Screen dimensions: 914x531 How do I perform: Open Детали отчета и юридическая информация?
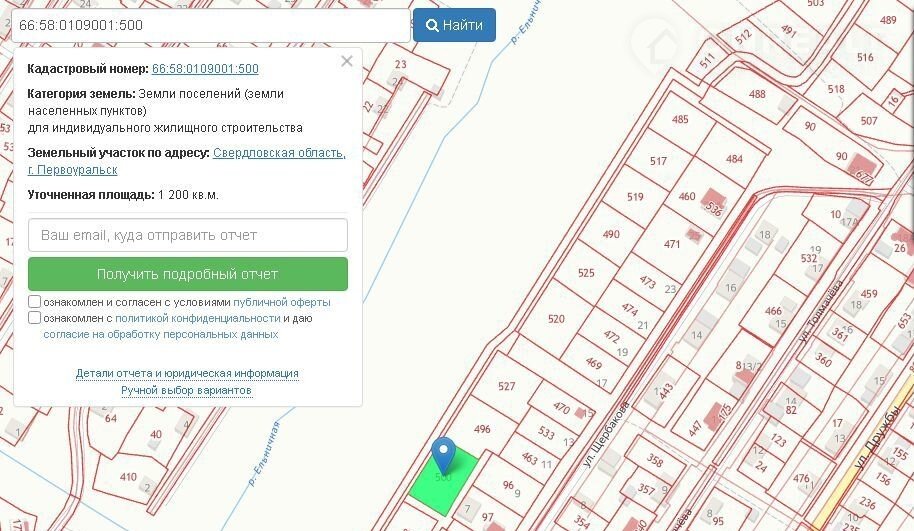point(187,373)
